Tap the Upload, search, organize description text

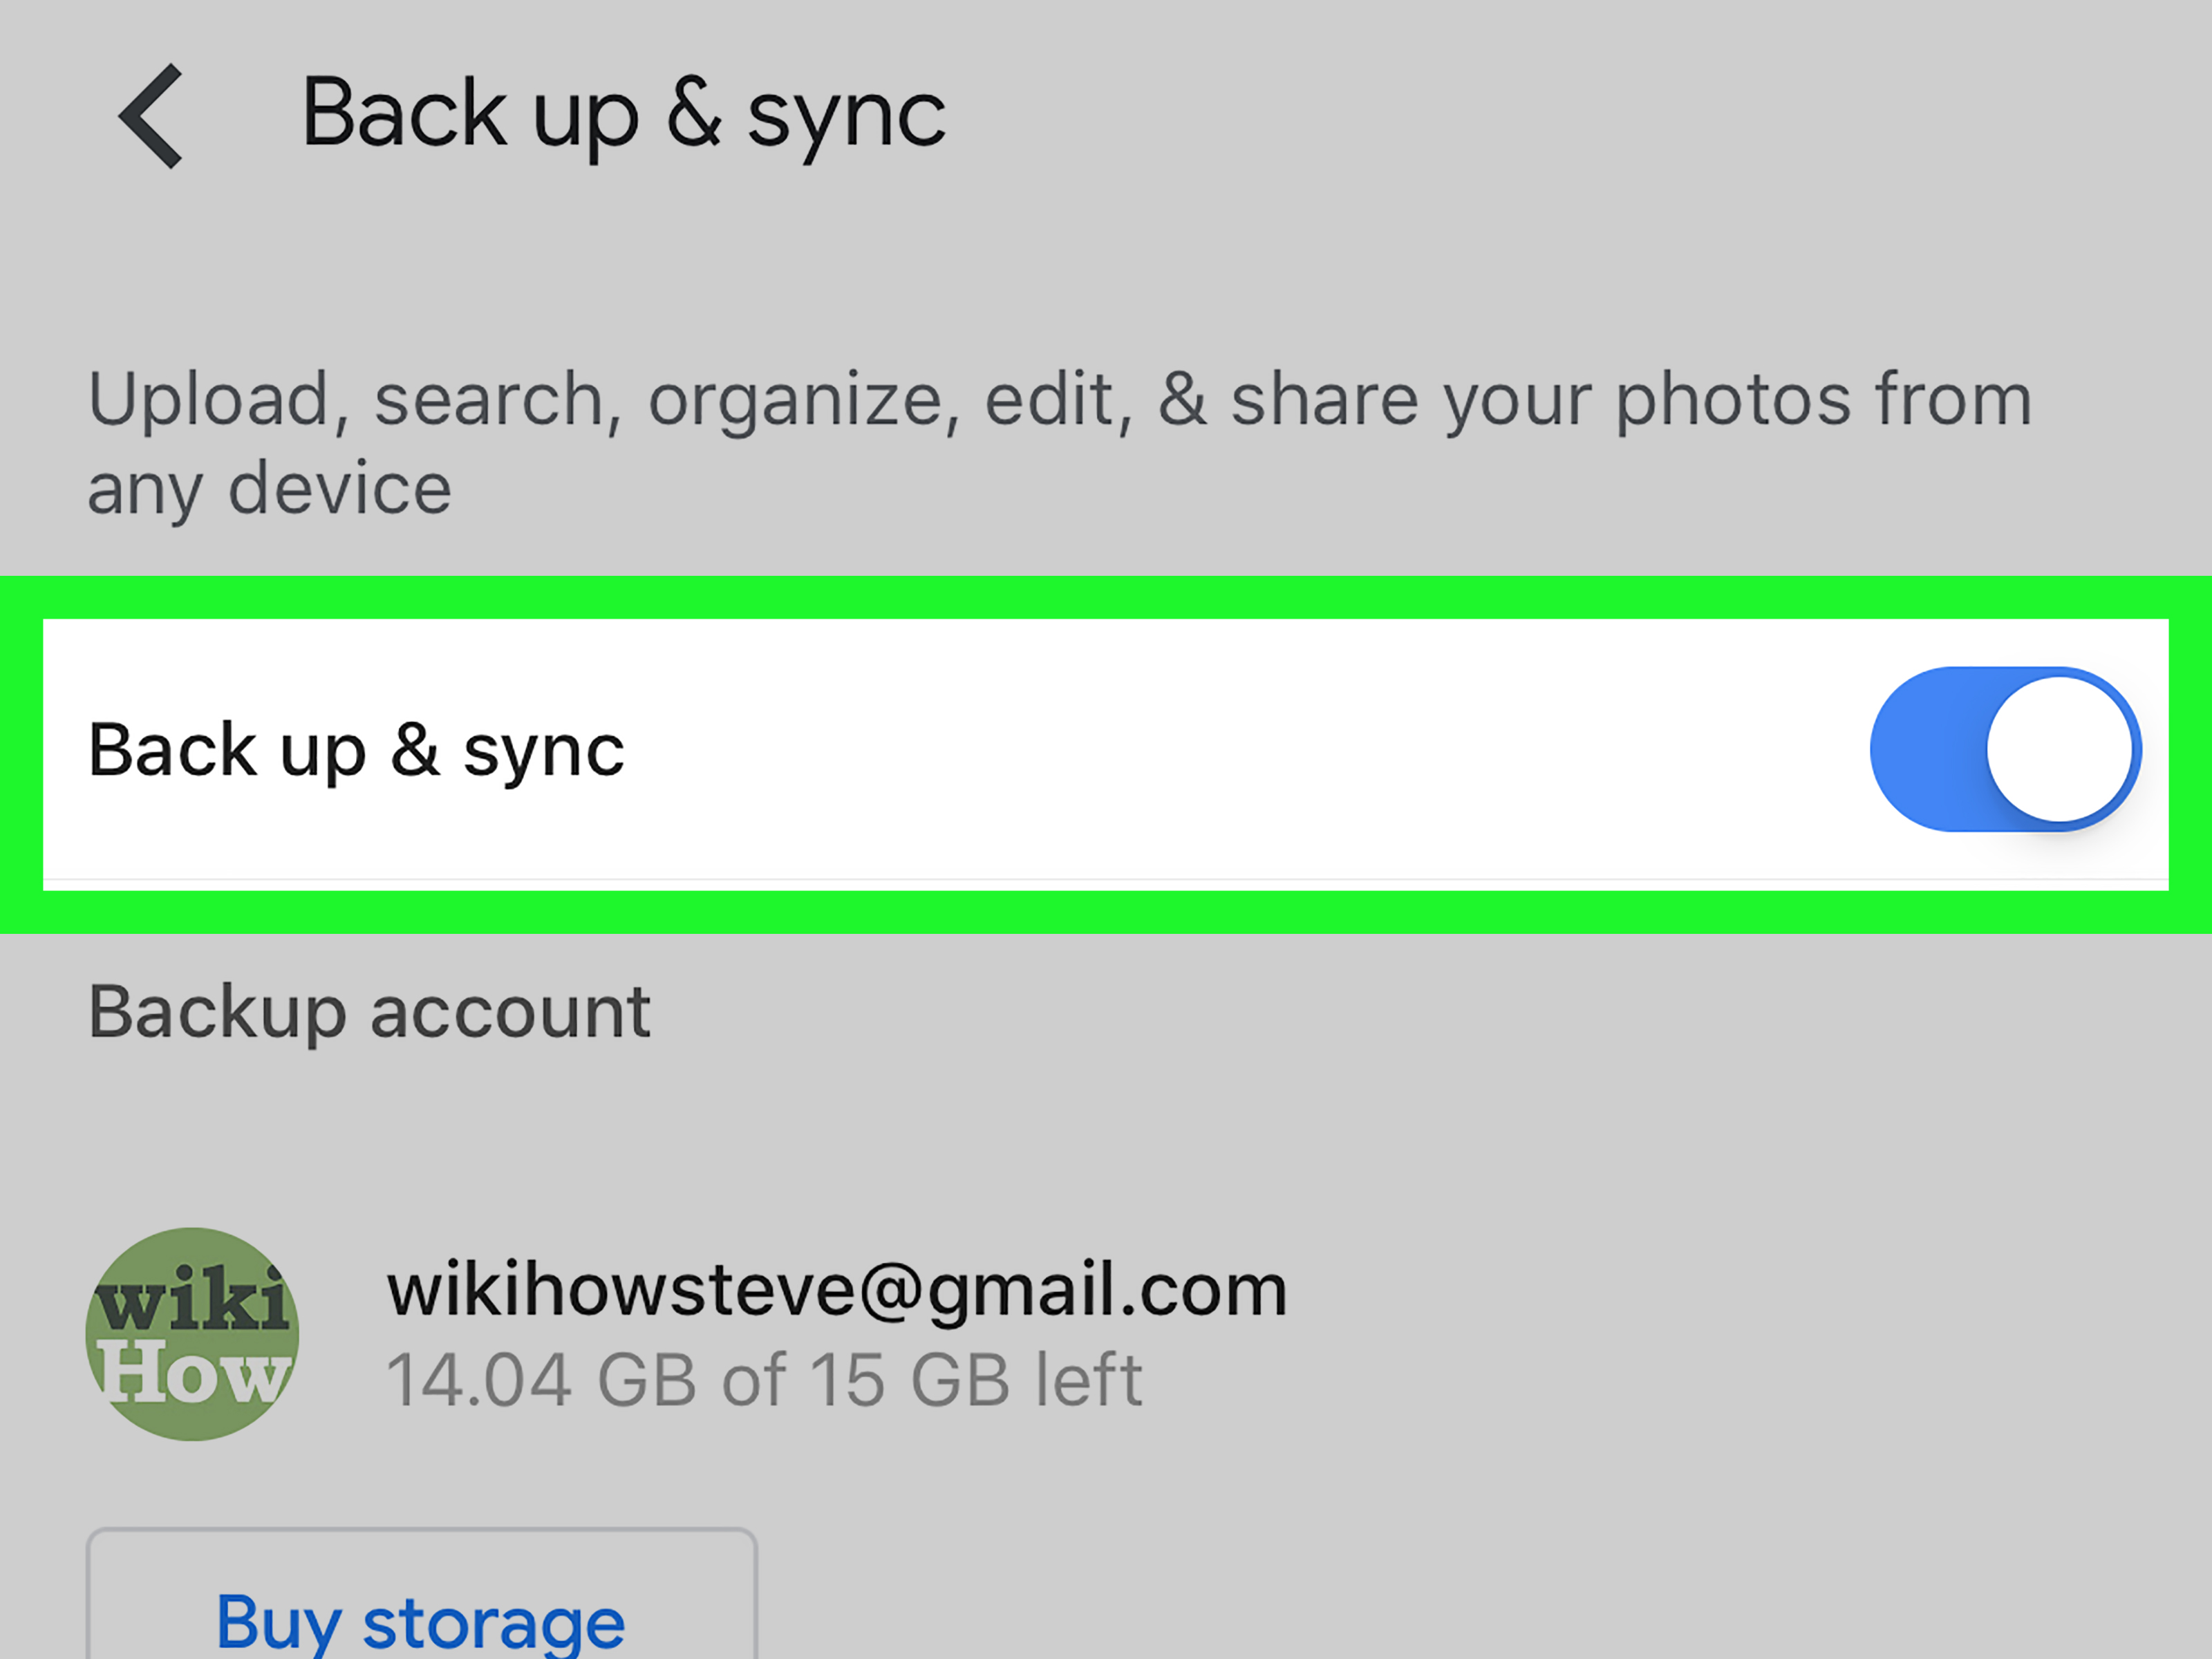(x=1060, y=443)
